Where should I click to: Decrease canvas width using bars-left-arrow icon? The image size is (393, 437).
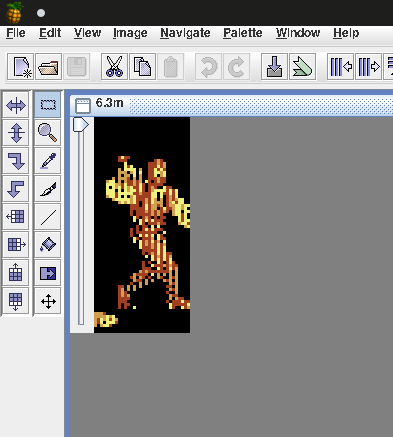pos(340,66)
